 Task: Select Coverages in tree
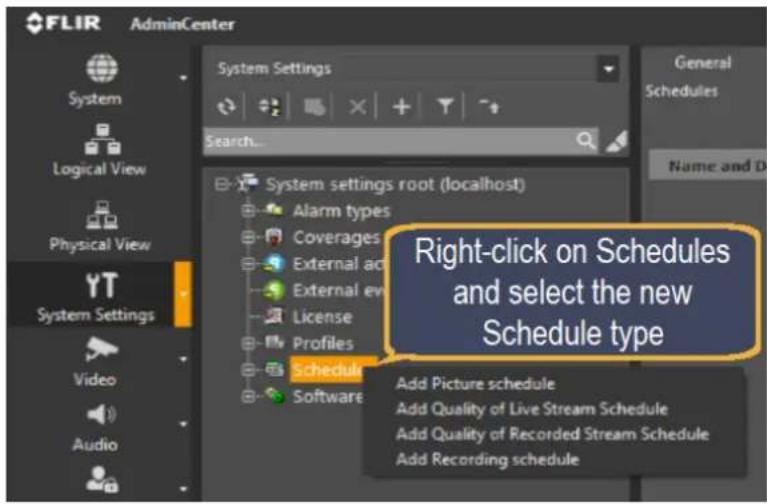pyautogui.click(x=337, y=237)
